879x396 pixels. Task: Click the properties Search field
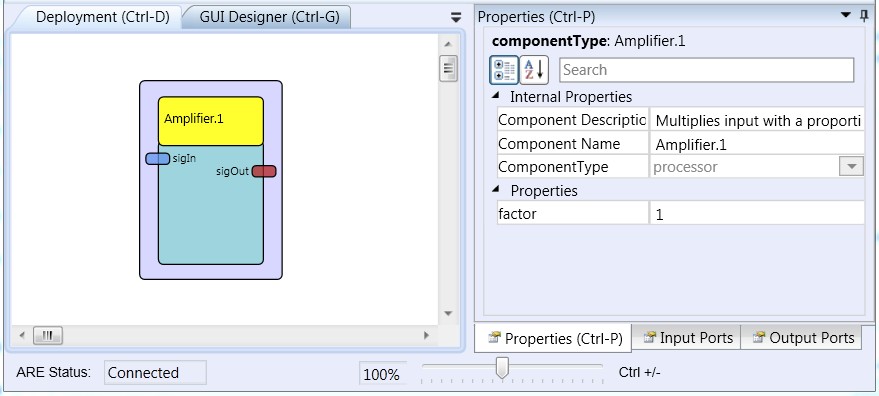706,70
